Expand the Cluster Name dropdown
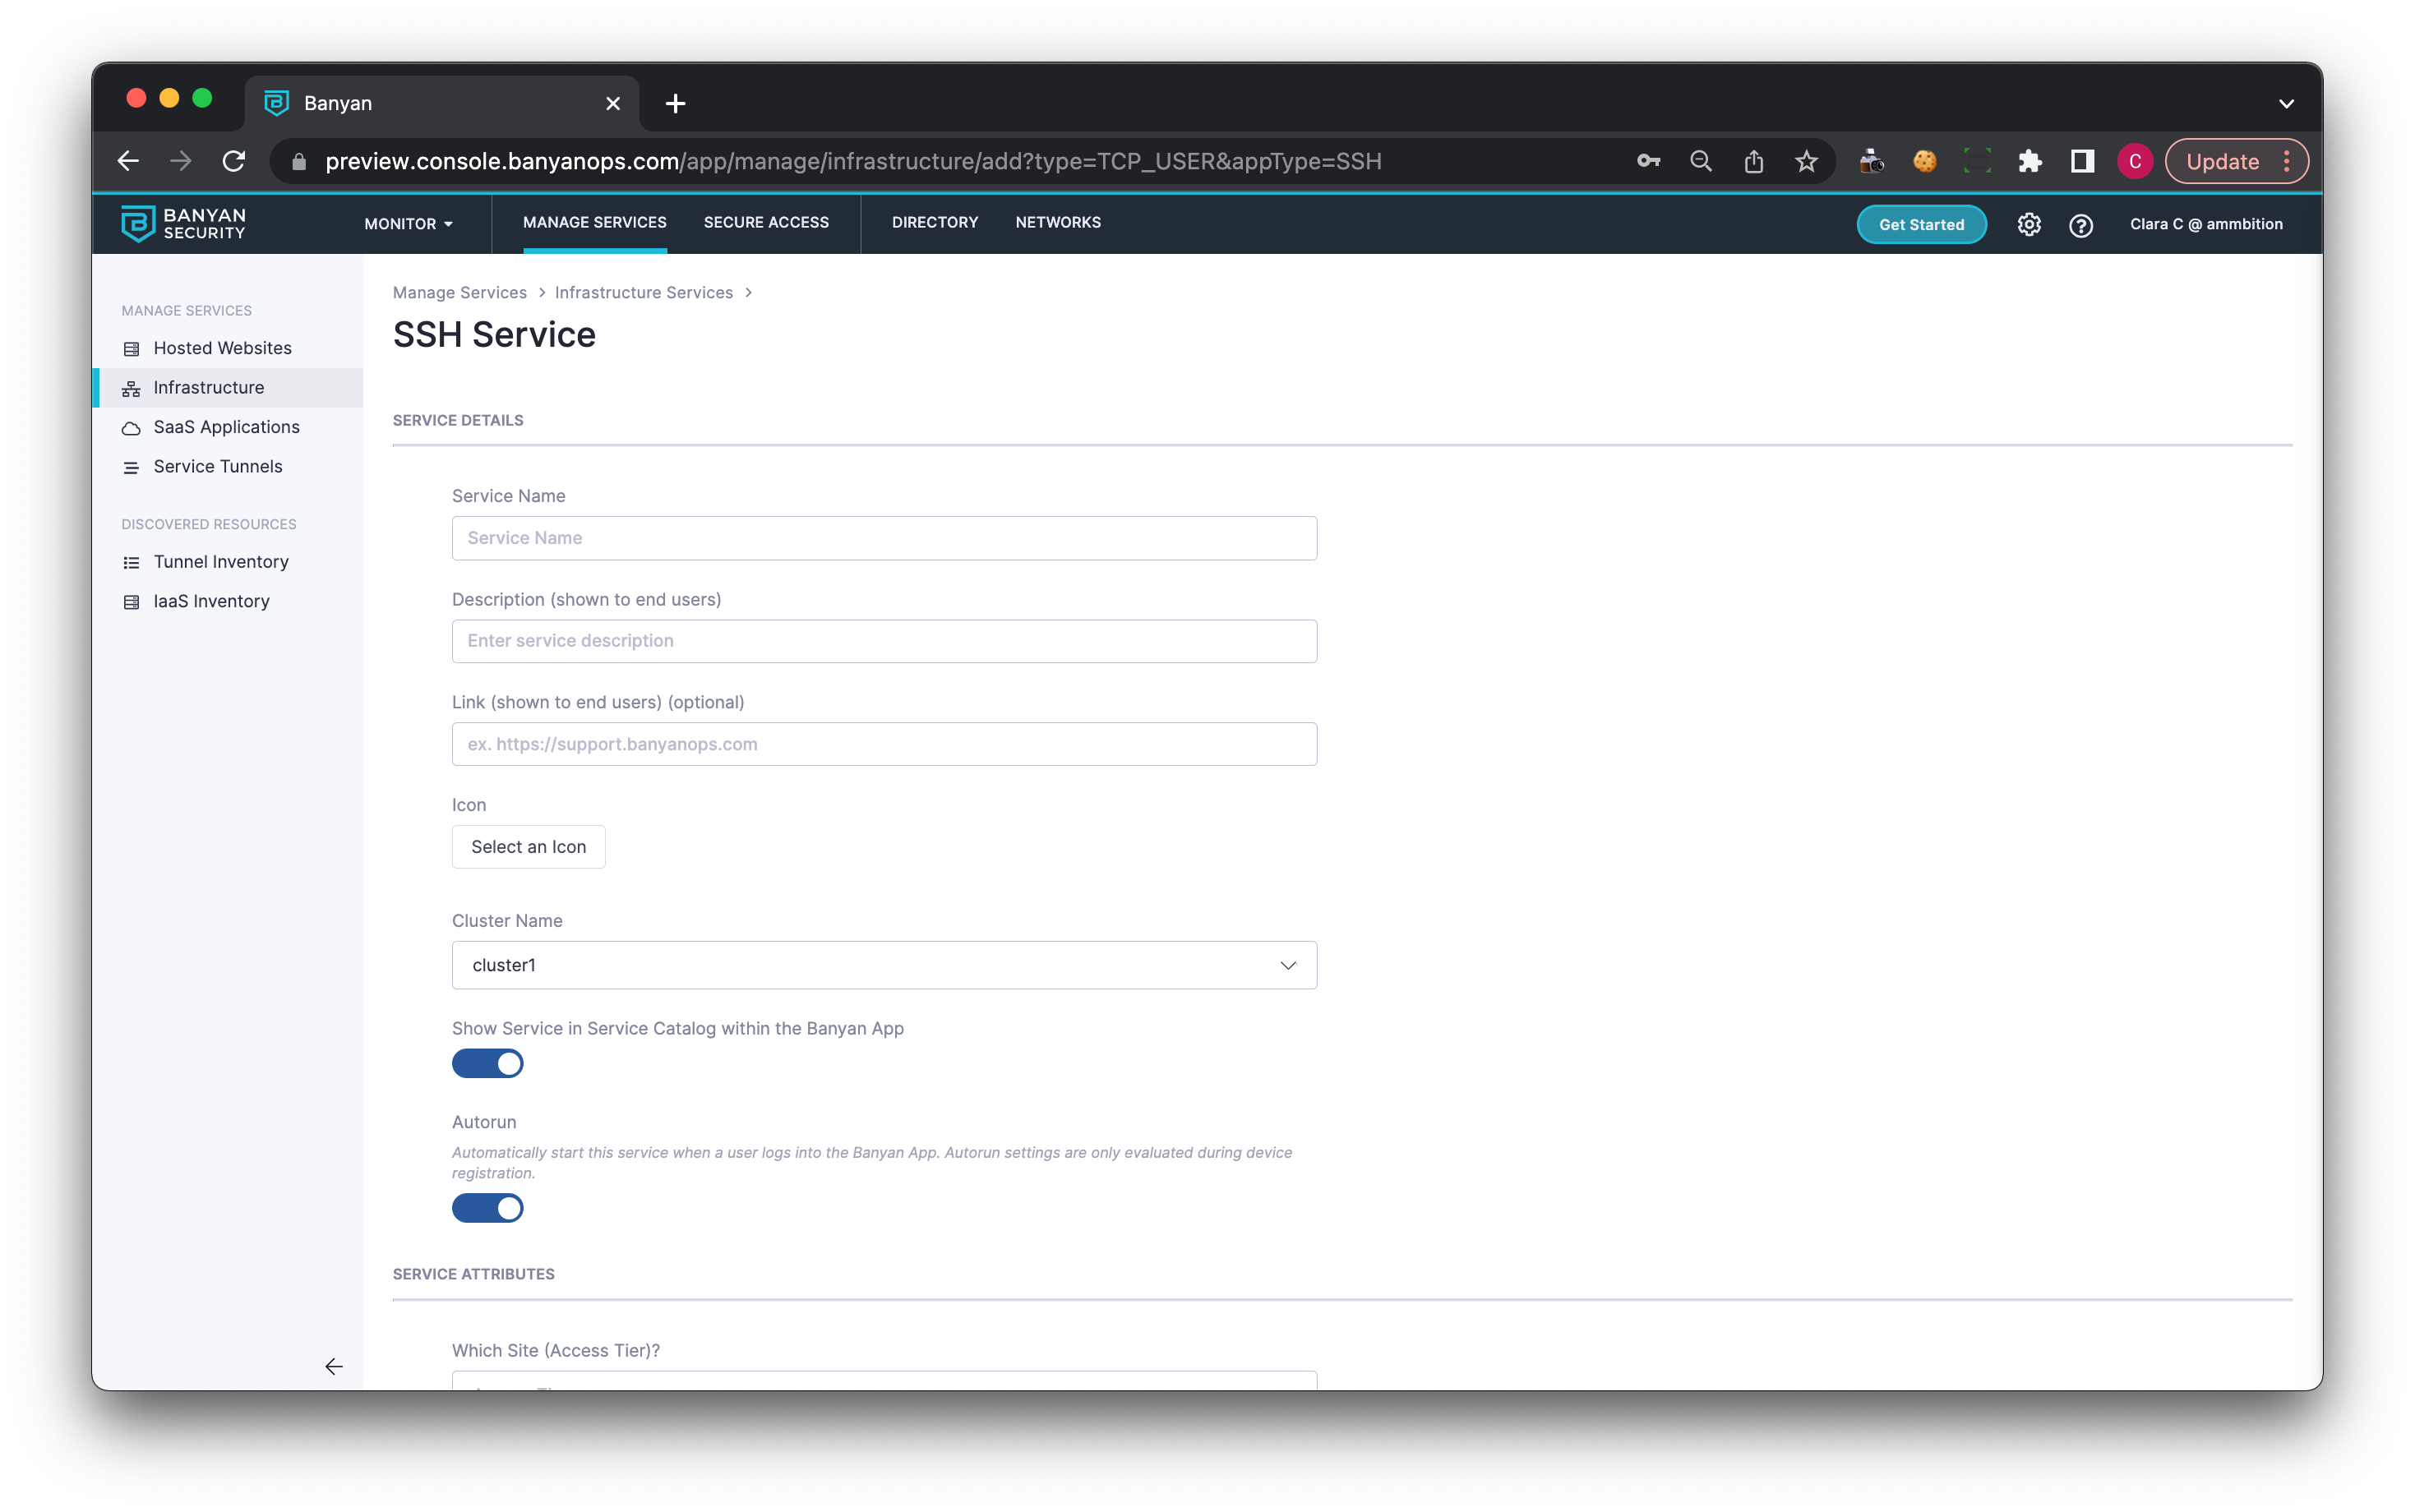The width and height of the screenshot is (2415, 1512). (884, 965)
